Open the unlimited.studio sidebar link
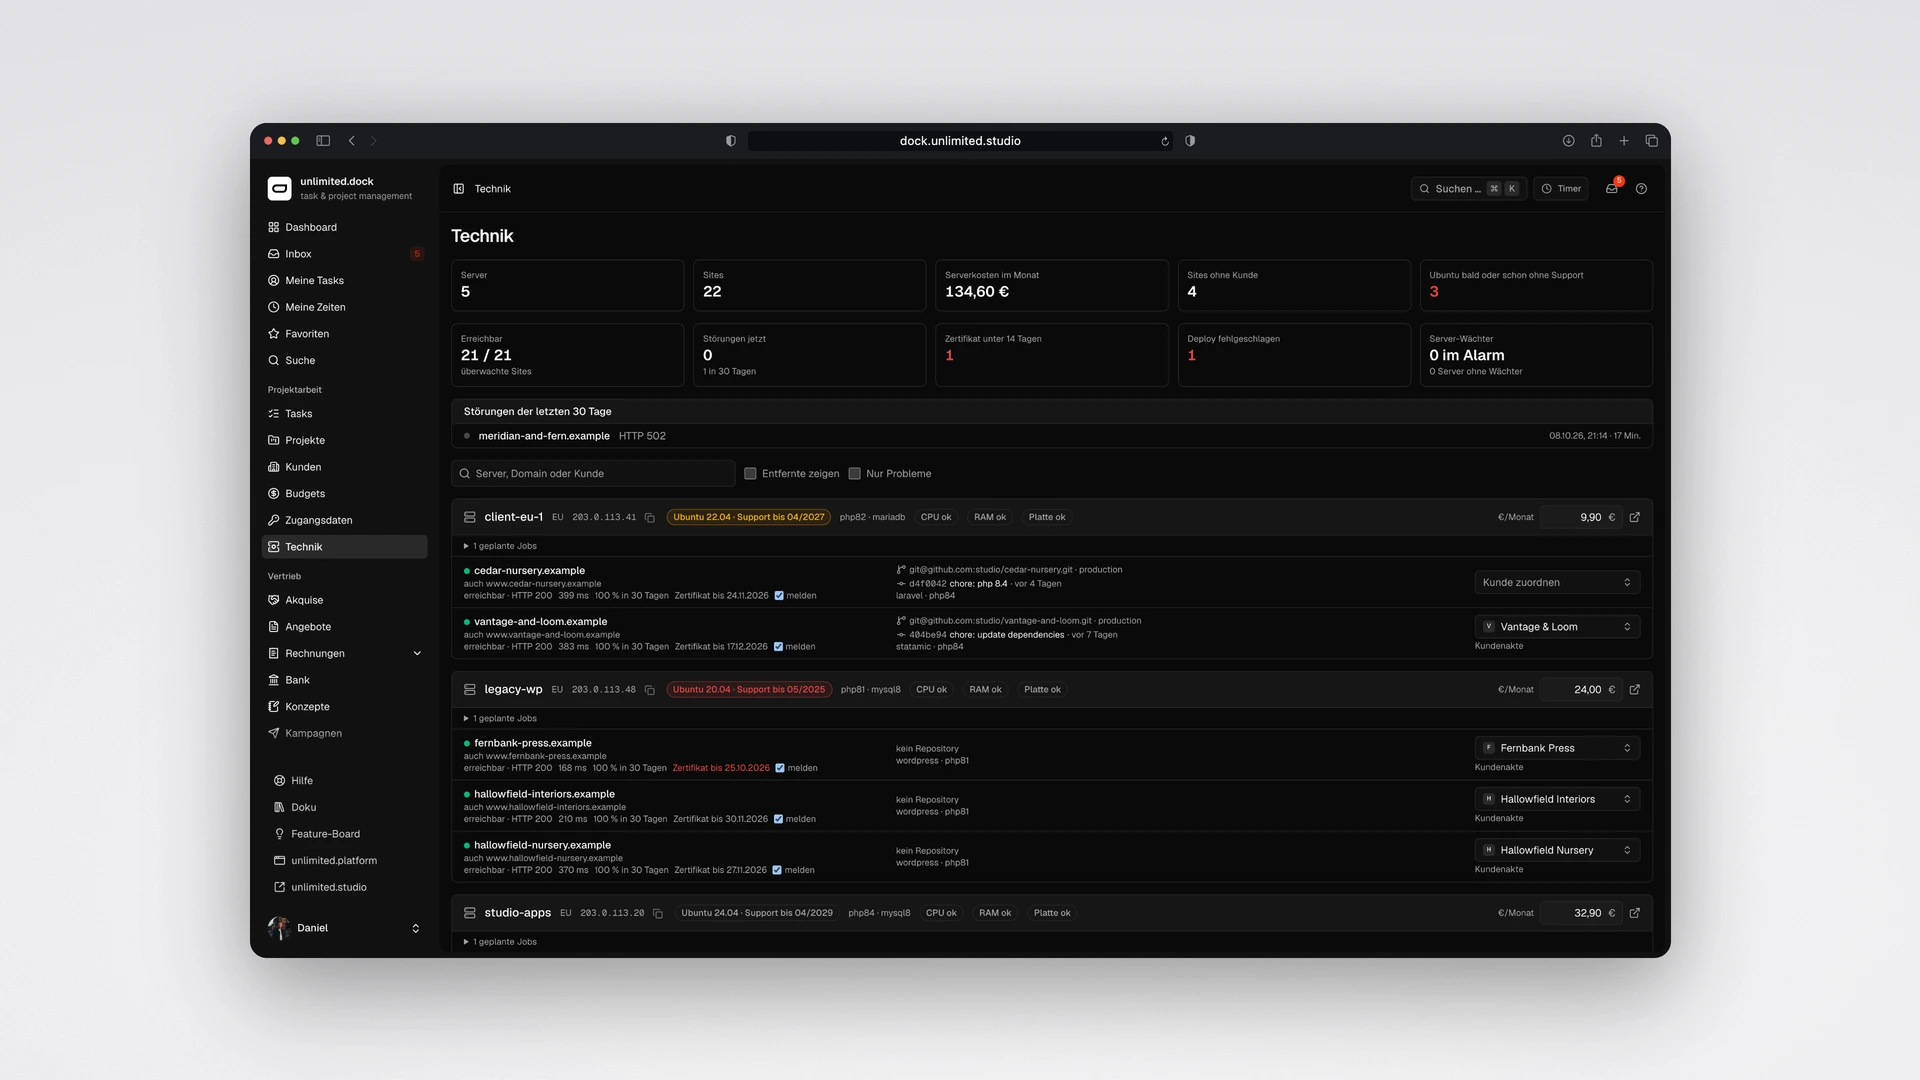Image resolution: width=1920 pixels, height=1080 pixels. point(344,887)
